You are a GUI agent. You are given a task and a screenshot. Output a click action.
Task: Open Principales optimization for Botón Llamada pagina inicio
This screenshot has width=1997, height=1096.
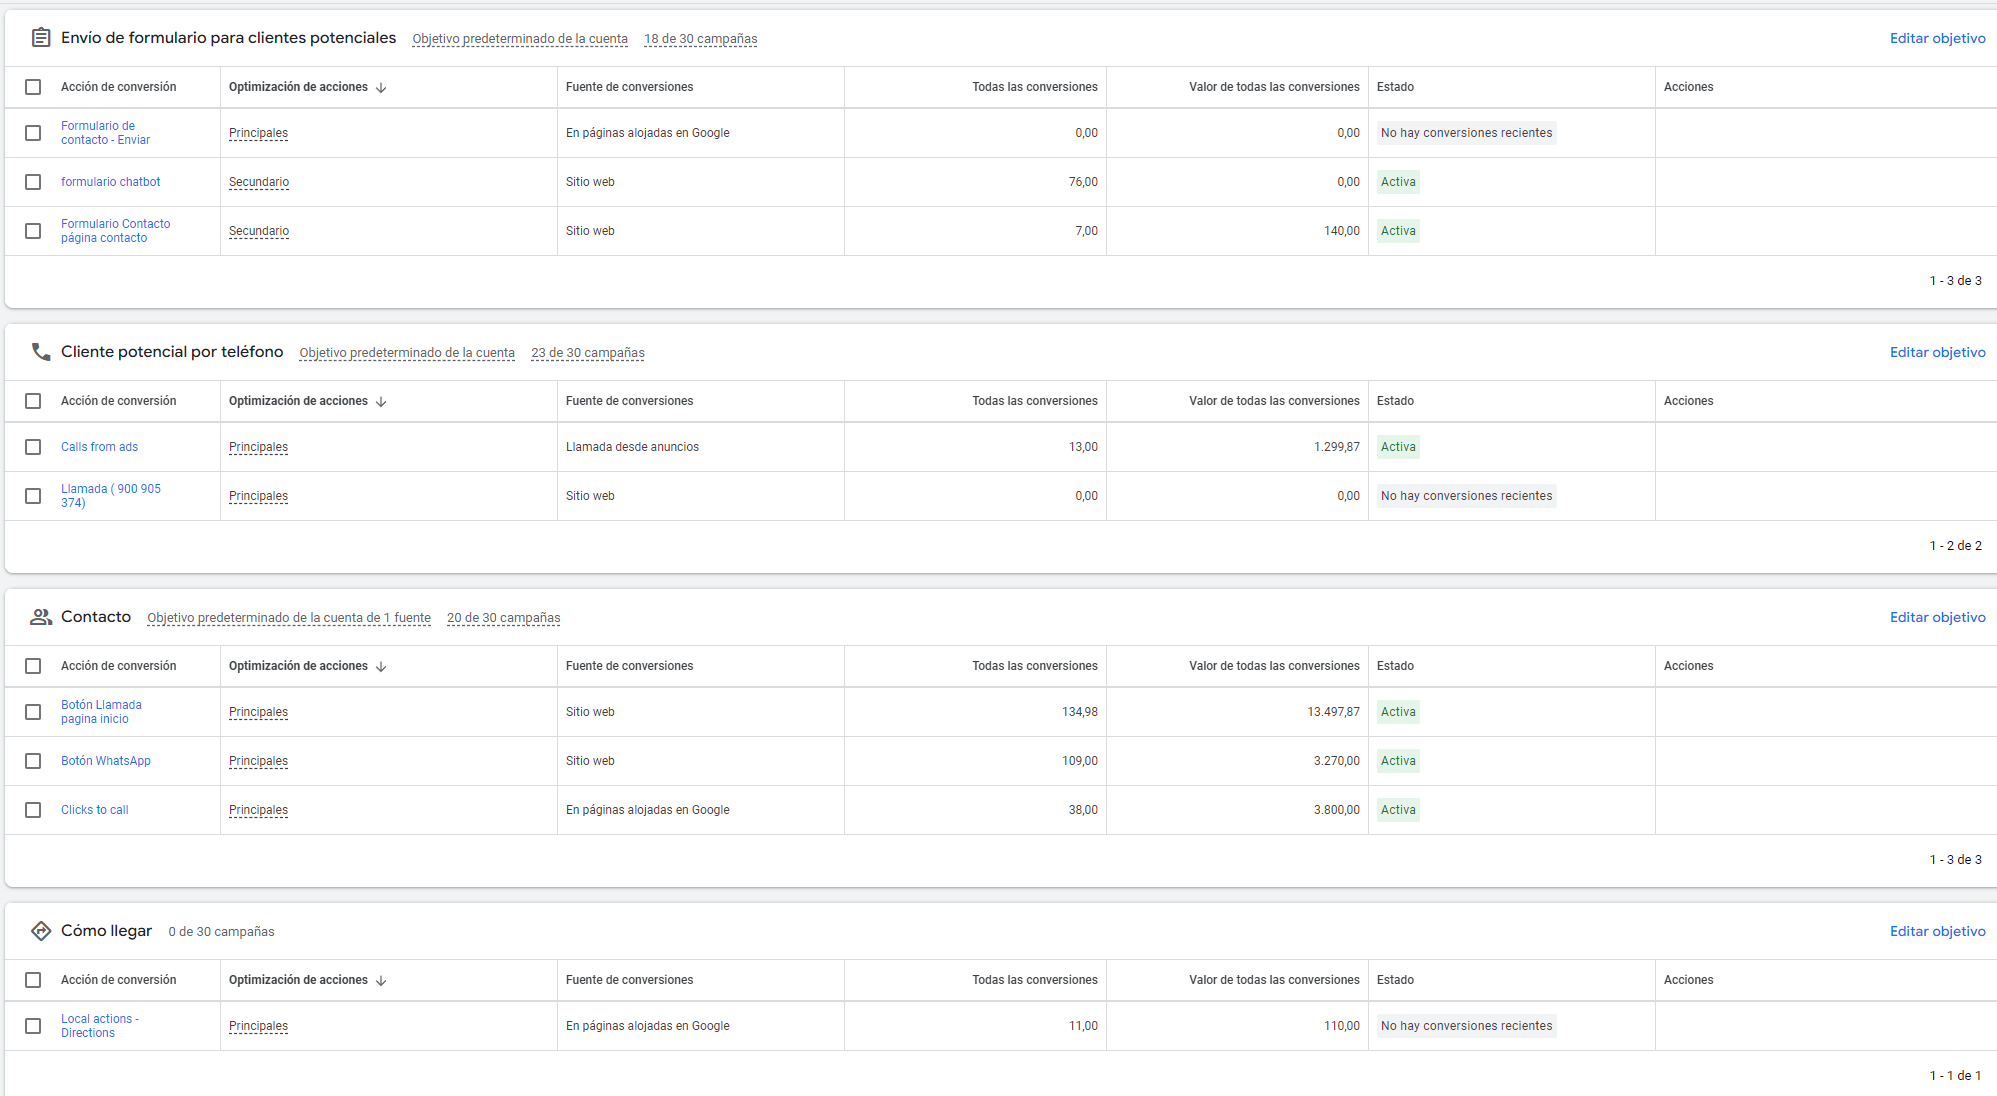[x=258, y=712]
